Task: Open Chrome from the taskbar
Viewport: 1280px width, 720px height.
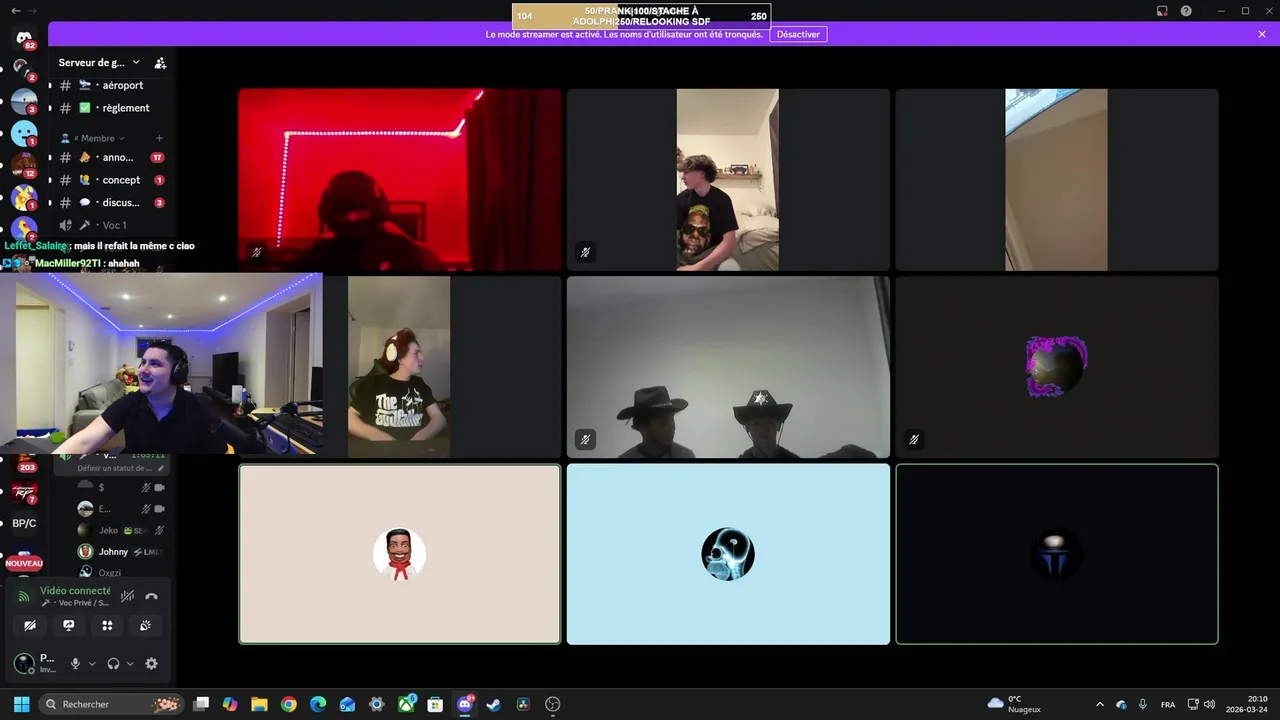Action: click(289, 704)
